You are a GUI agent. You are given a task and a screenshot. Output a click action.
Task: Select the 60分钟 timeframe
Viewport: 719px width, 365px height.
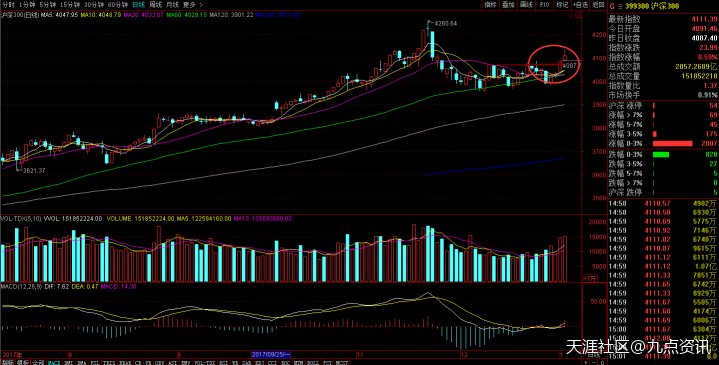point(118,5)
